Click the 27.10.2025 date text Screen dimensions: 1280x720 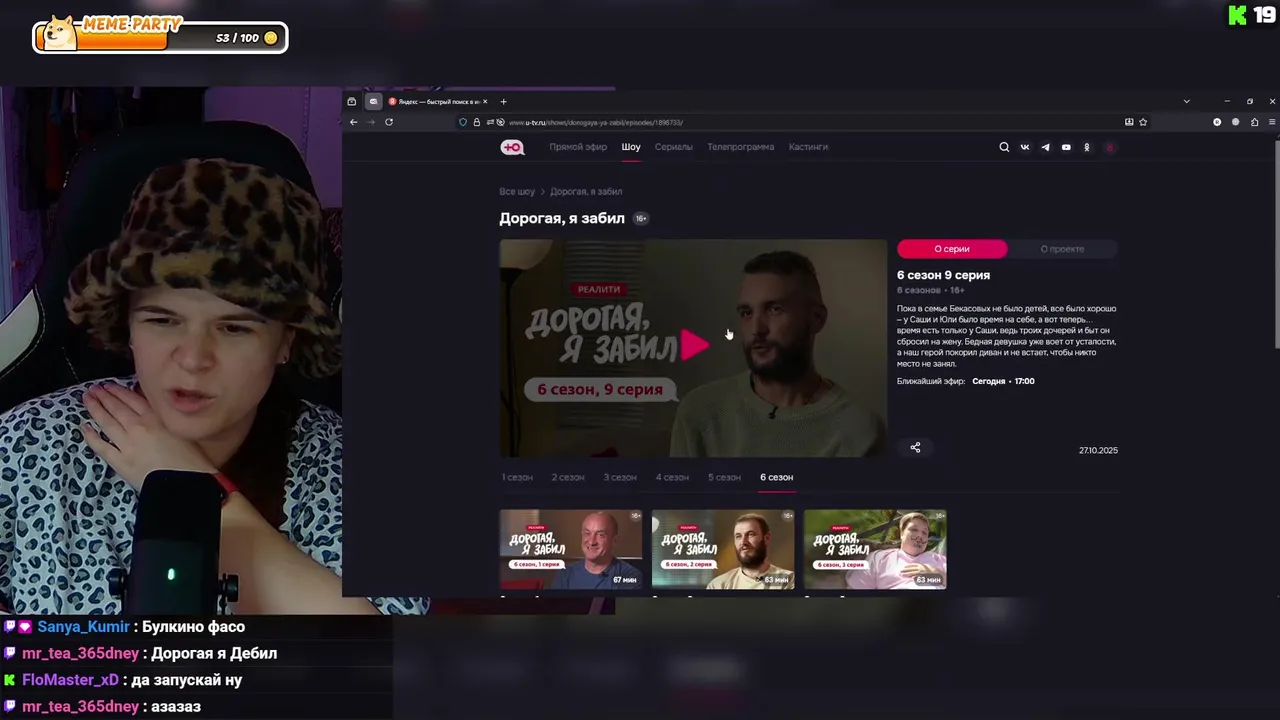click(x=1098, y=450)
